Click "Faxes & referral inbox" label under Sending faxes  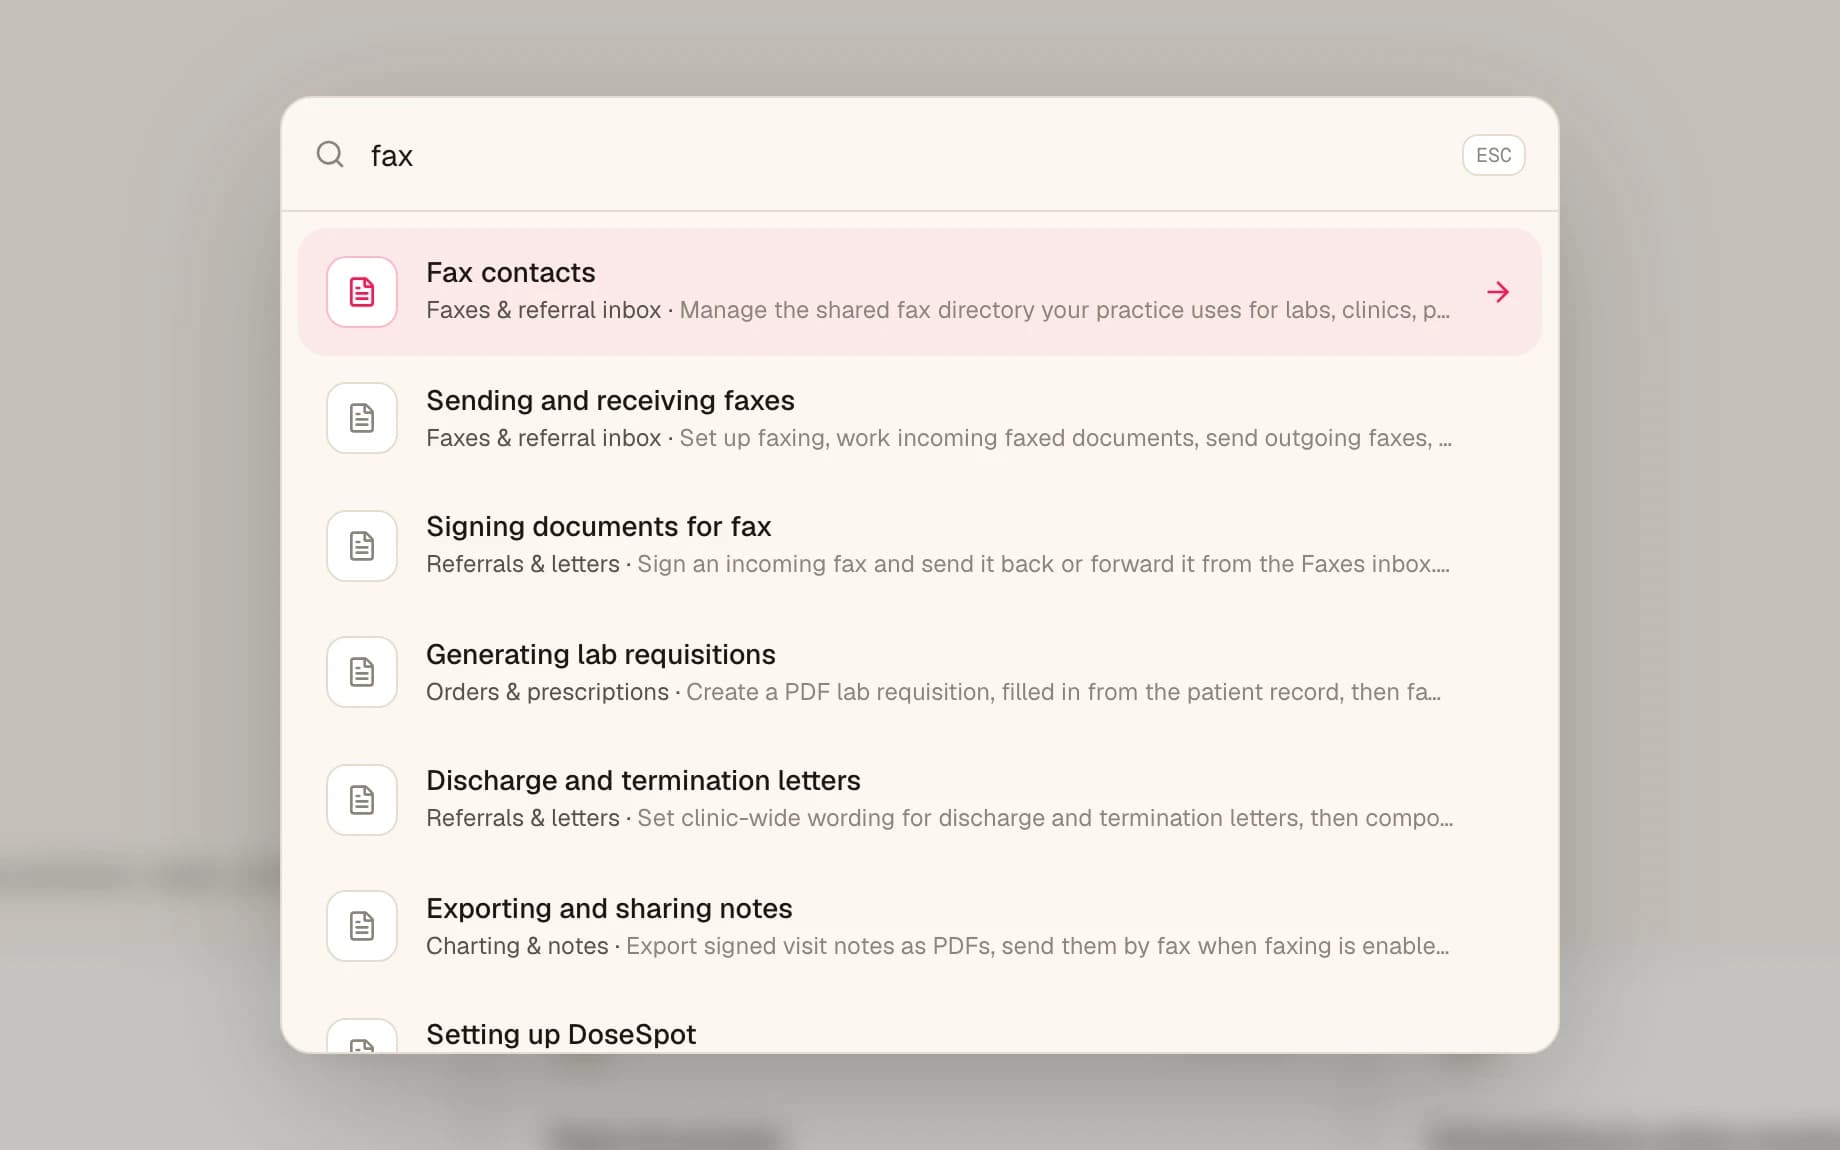(x=543, y=438)
